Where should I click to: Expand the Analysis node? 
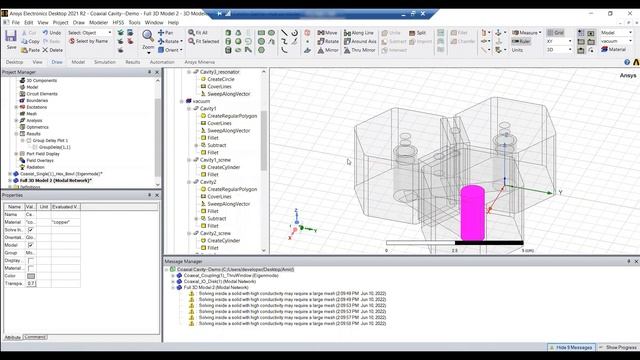16,120
